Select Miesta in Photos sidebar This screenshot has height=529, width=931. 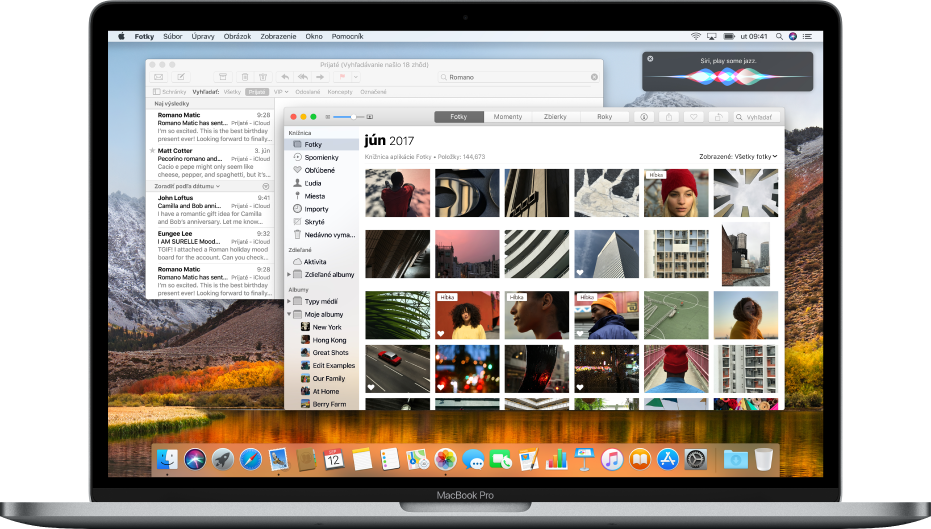tap(322, 196)
